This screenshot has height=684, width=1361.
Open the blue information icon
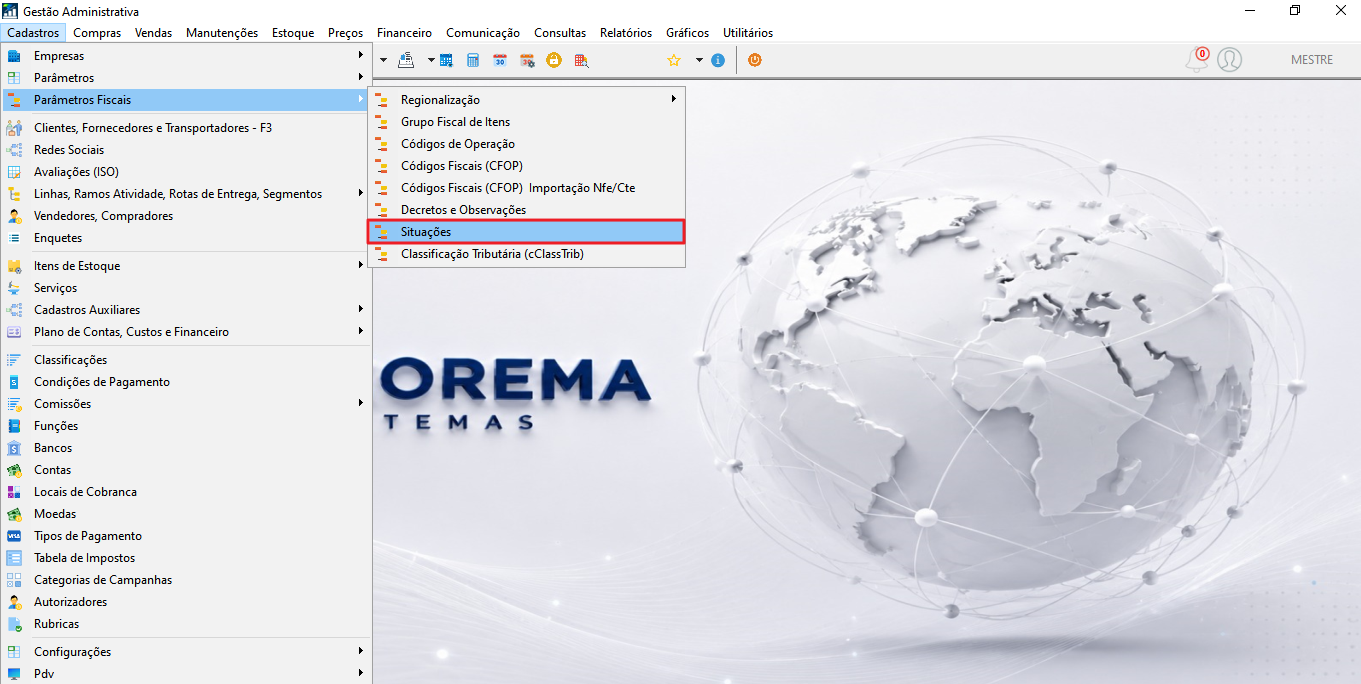[718, 60]
